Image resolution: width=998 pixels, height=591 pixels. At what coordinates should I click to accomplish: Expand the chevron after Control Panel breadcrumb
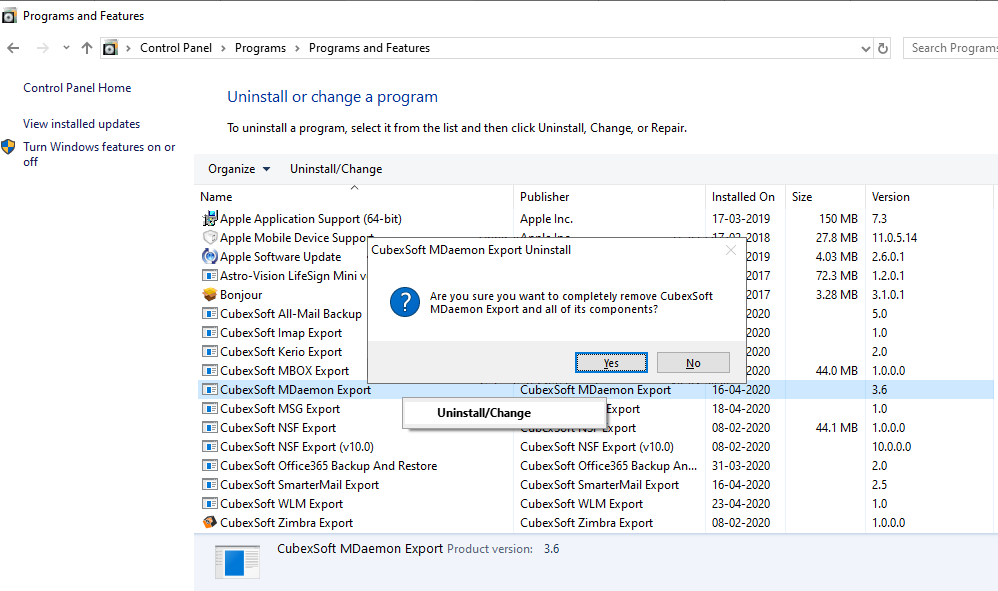(x=223, y=48)
